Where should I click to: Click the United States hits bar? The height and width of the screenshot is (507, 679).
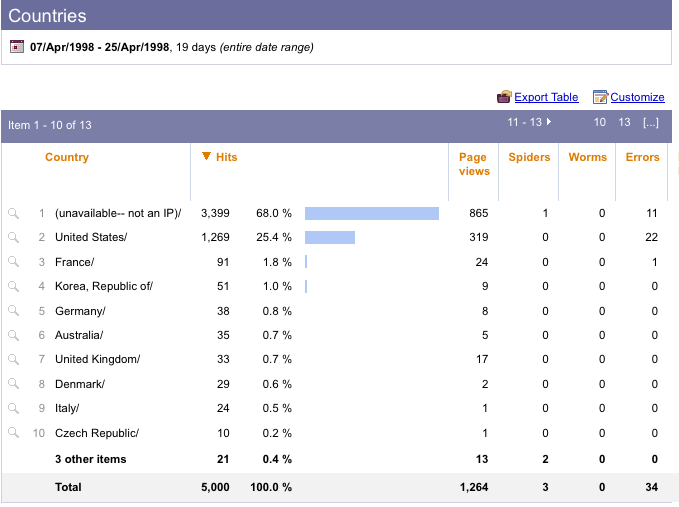click(x=330, y=237)
